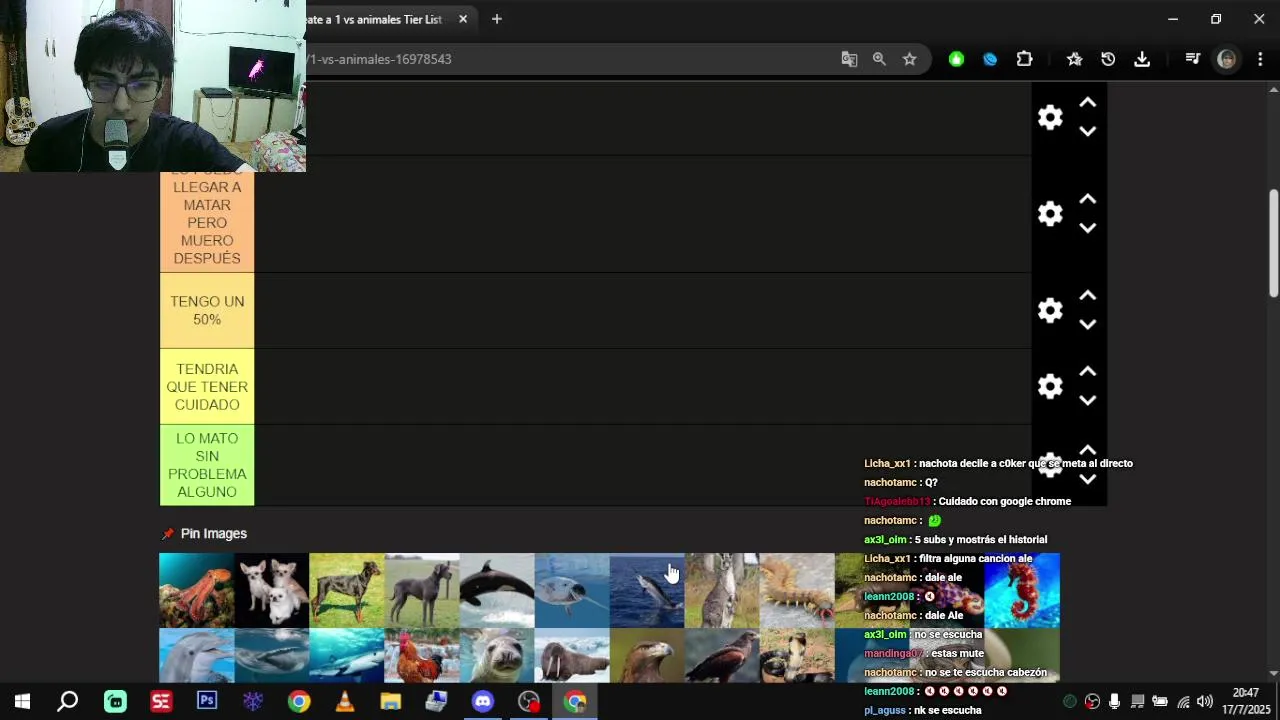Move 'TENDRIA QUE TENER CUIDADO' tier down
This screenshot has height=720, width=1280.
coord(1088,400)
